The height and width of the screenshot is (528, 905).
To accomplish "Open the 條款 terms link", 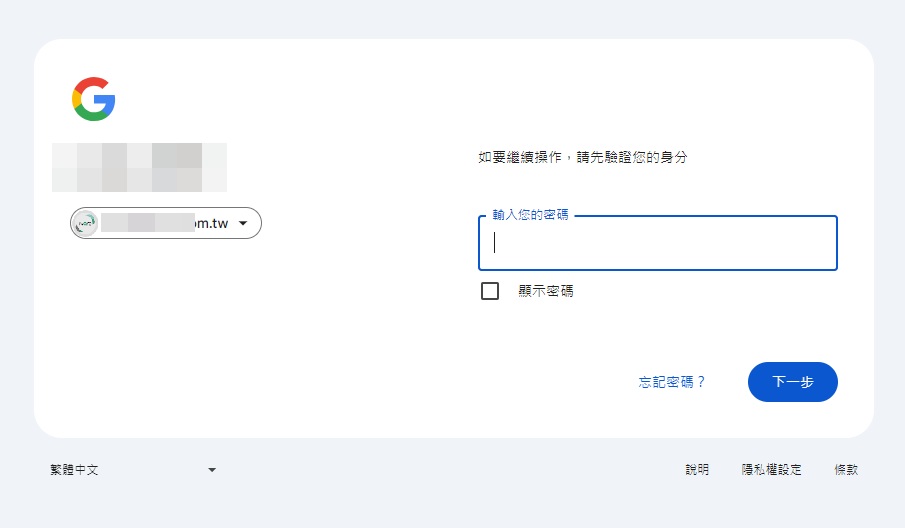I will click(x=846, y=470).
